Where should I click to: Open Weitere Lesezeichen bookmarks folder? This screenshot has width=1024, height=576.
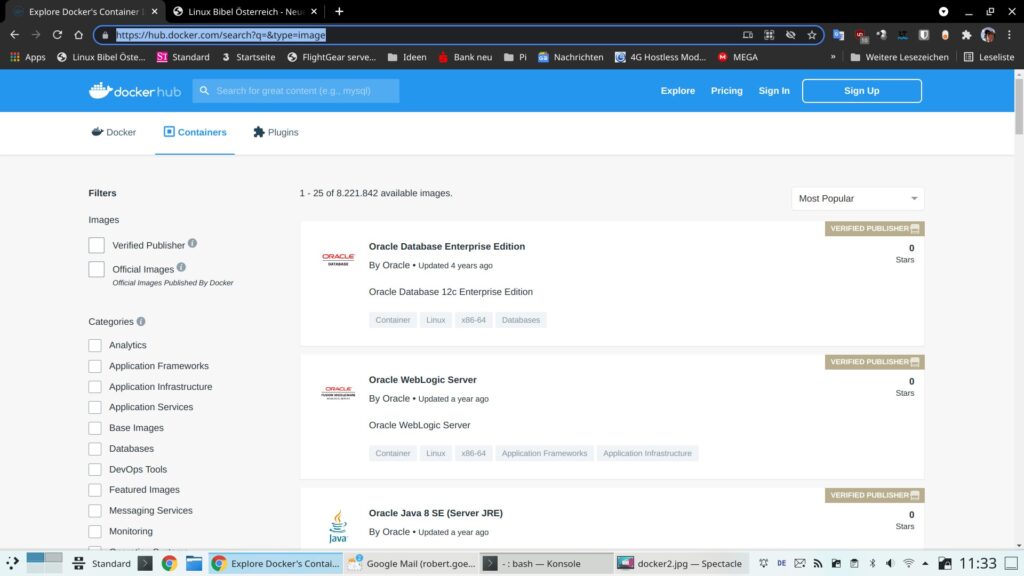click(x=899, y=57)
